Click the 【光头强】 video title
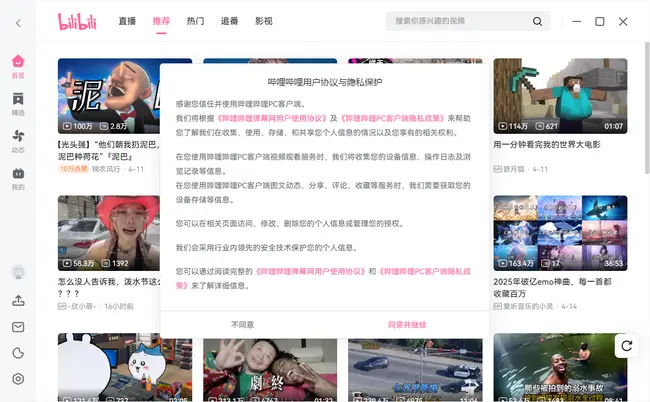The width and height of the screenshot is (650, 402). coord(109,150)
